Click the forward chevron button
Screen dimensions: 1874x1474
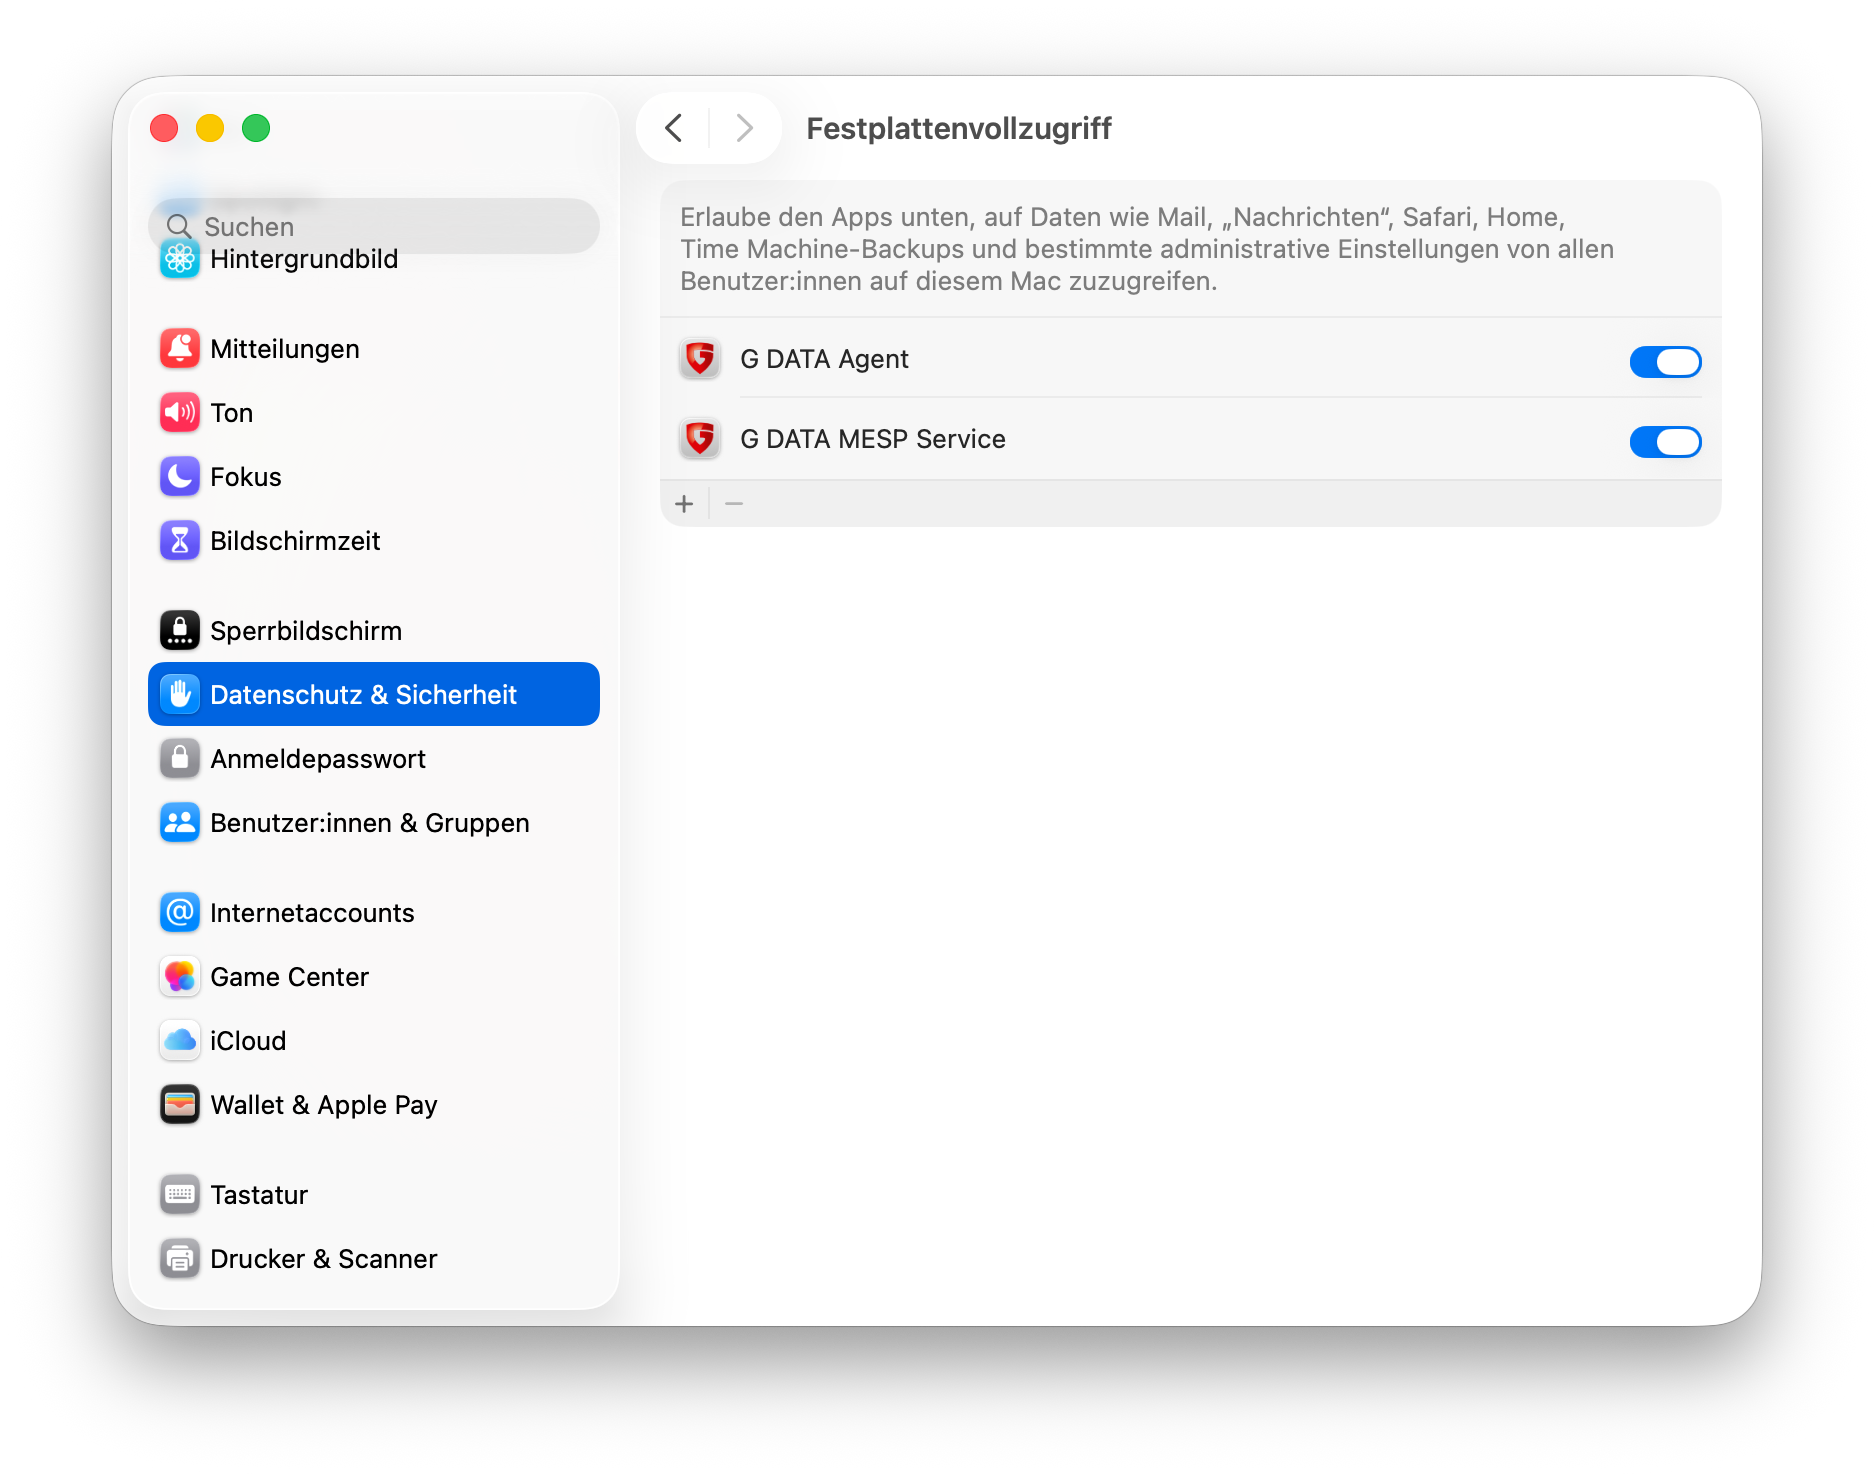[744, 128]
